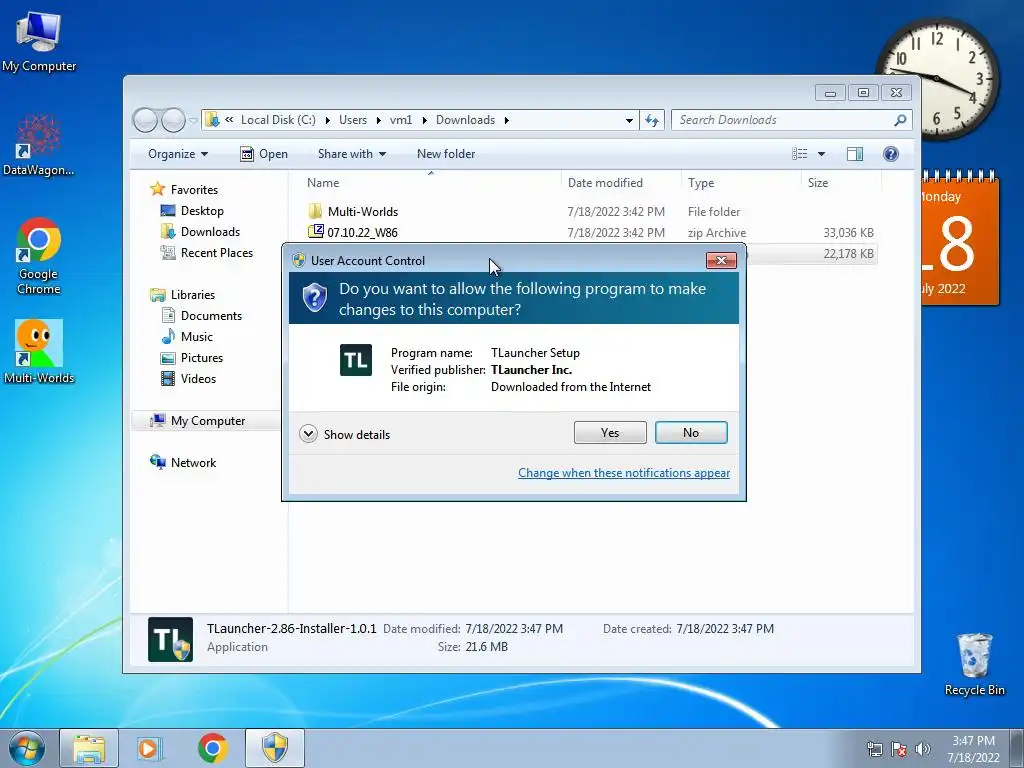Click the Explorer help icon
Viewport: 1024px width, 768px height.
click(x=891, y=154)
